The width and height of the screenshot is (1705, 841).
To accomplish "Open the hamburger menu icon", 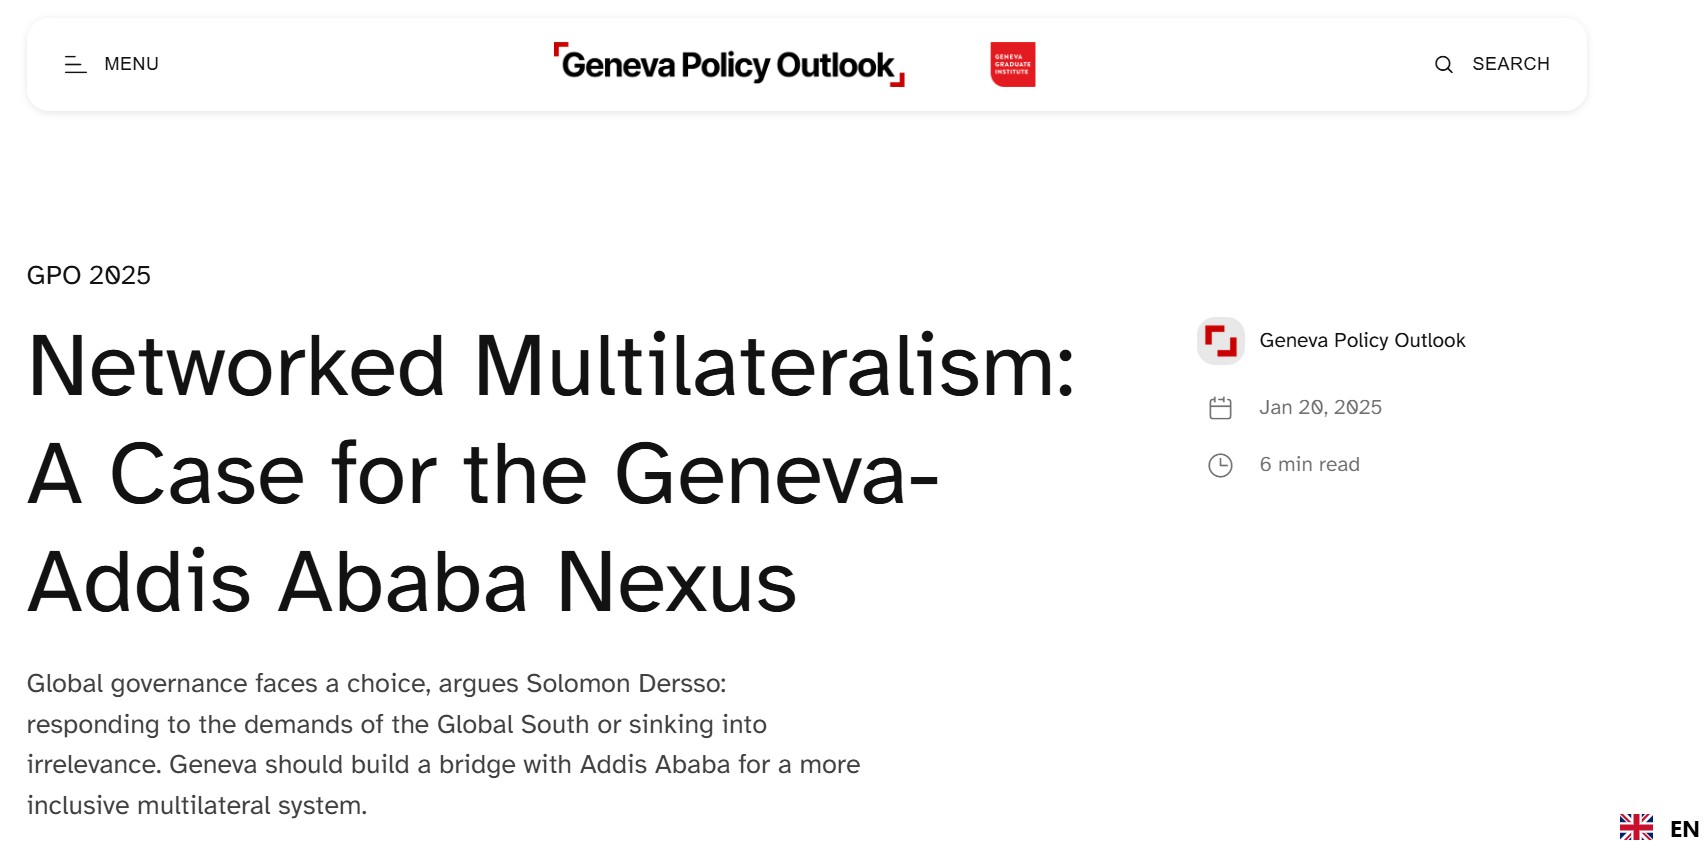I will (75, 64).
